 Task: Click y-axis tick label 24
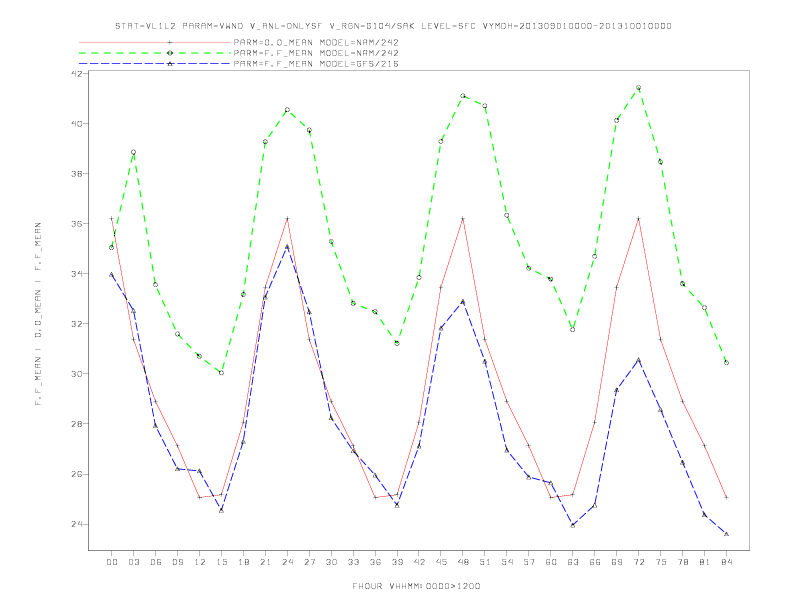(x=77, y=524)
